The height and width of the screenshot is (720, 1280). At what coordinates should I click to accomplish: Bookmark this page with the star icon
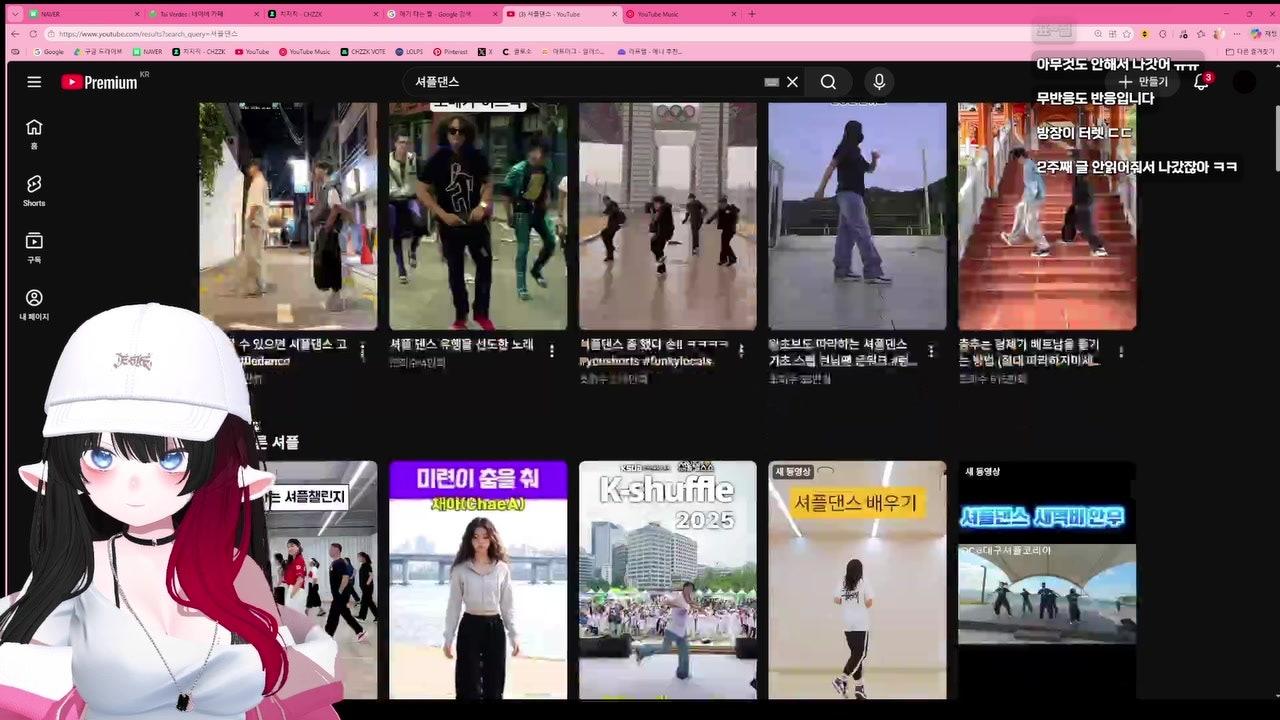[1127, 34]
